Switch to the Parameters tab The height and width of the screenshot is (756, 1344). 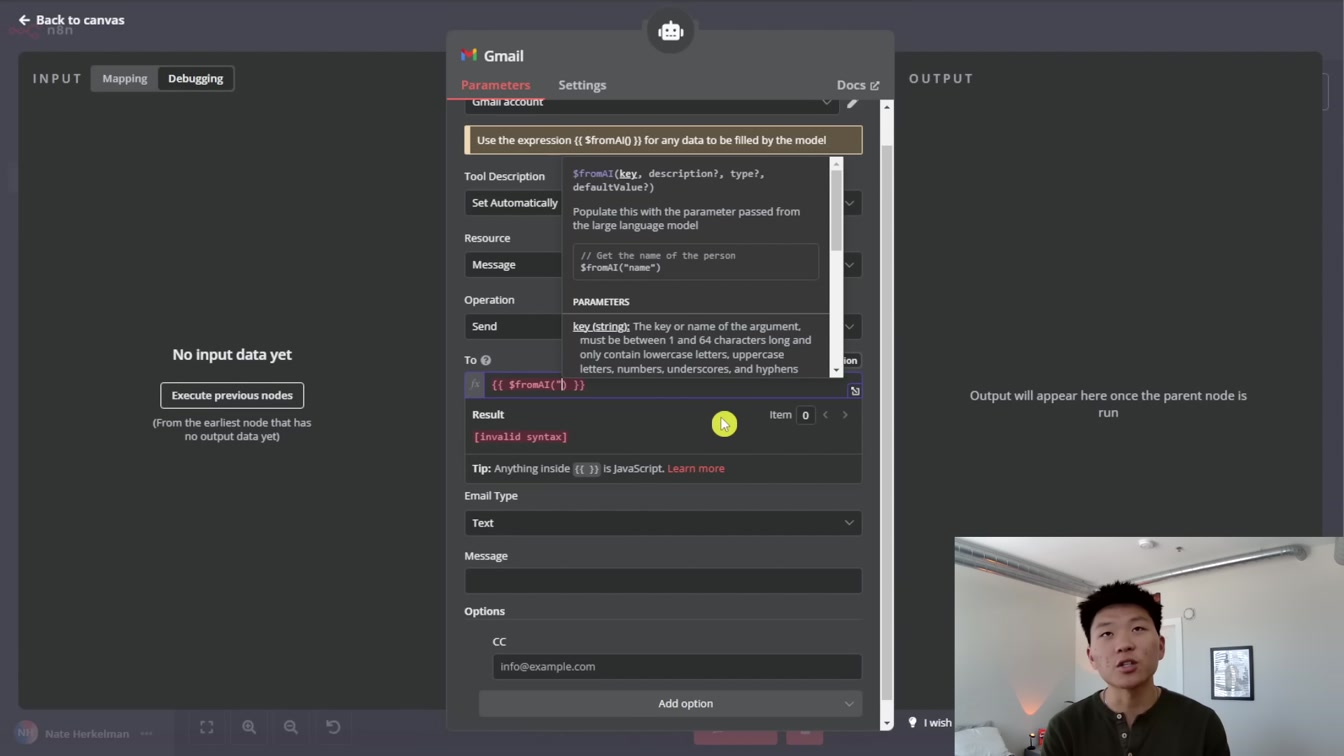496,85
